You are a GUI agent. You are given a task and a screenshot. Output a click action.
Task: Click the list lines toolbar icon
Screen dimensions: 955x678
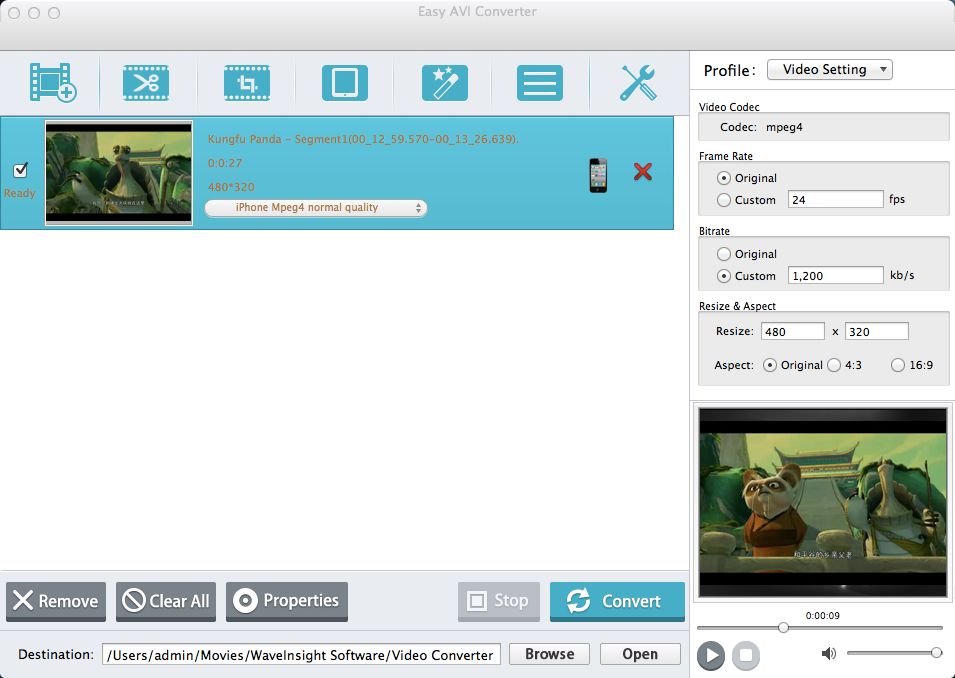[540, 83]
